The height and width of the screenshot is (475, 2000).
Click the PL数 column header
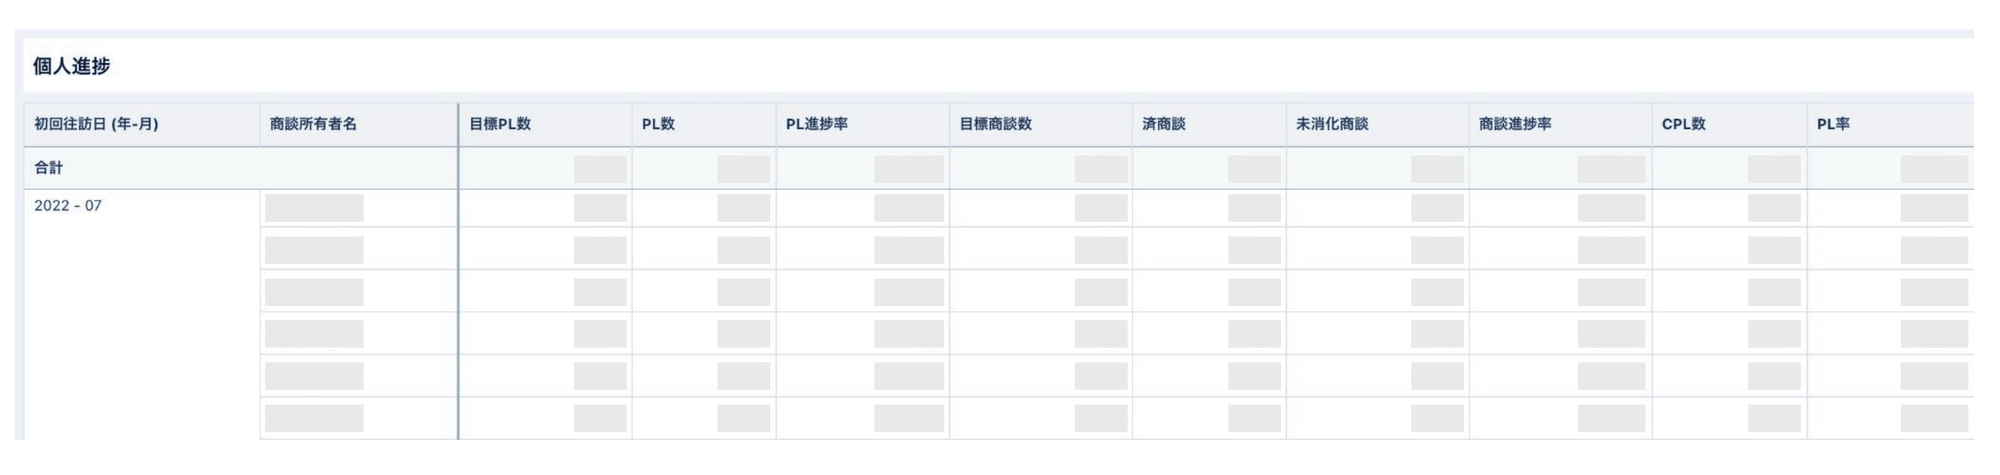pos(658,125)
